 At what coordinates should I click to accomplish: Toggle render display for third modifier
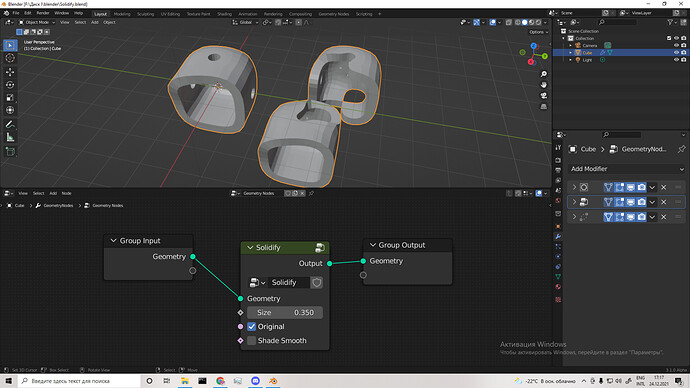(642, 217)
